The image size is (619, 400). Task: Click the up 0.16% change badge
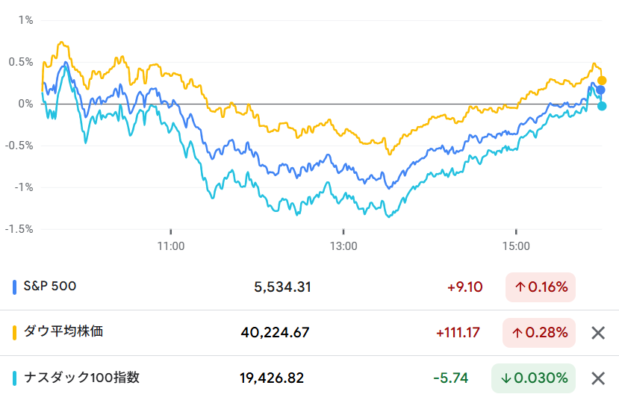click(541, 288)
